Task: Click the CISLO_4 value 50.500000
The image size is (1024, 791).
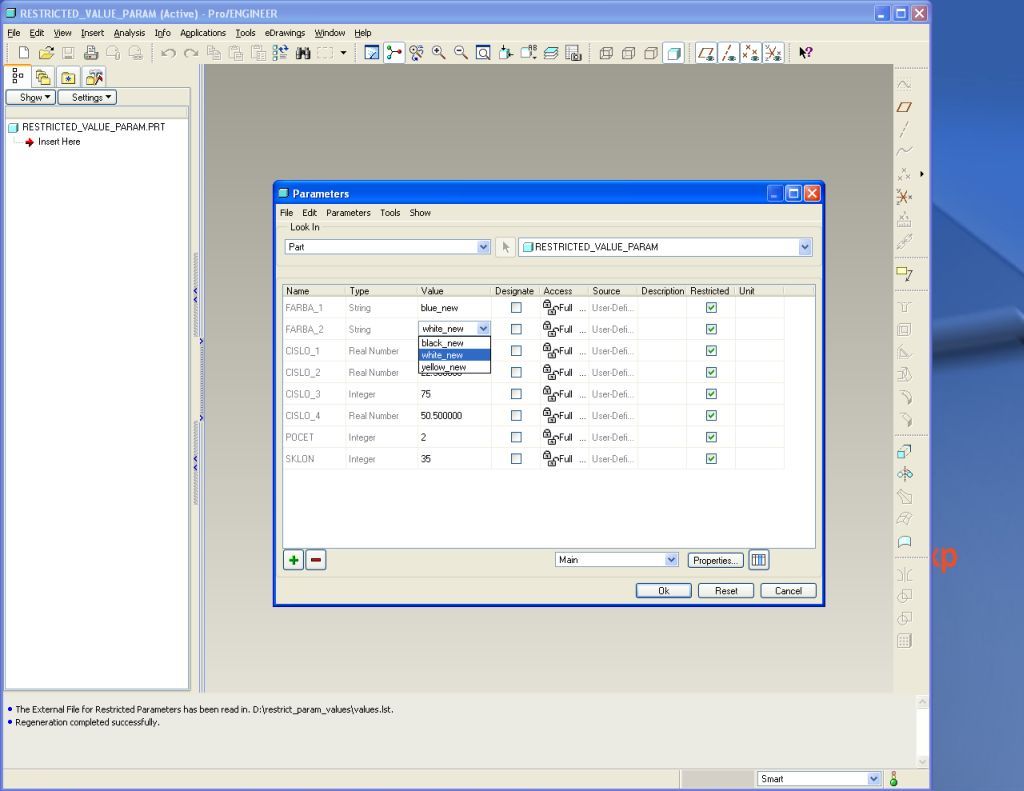Action: [441, 415]
